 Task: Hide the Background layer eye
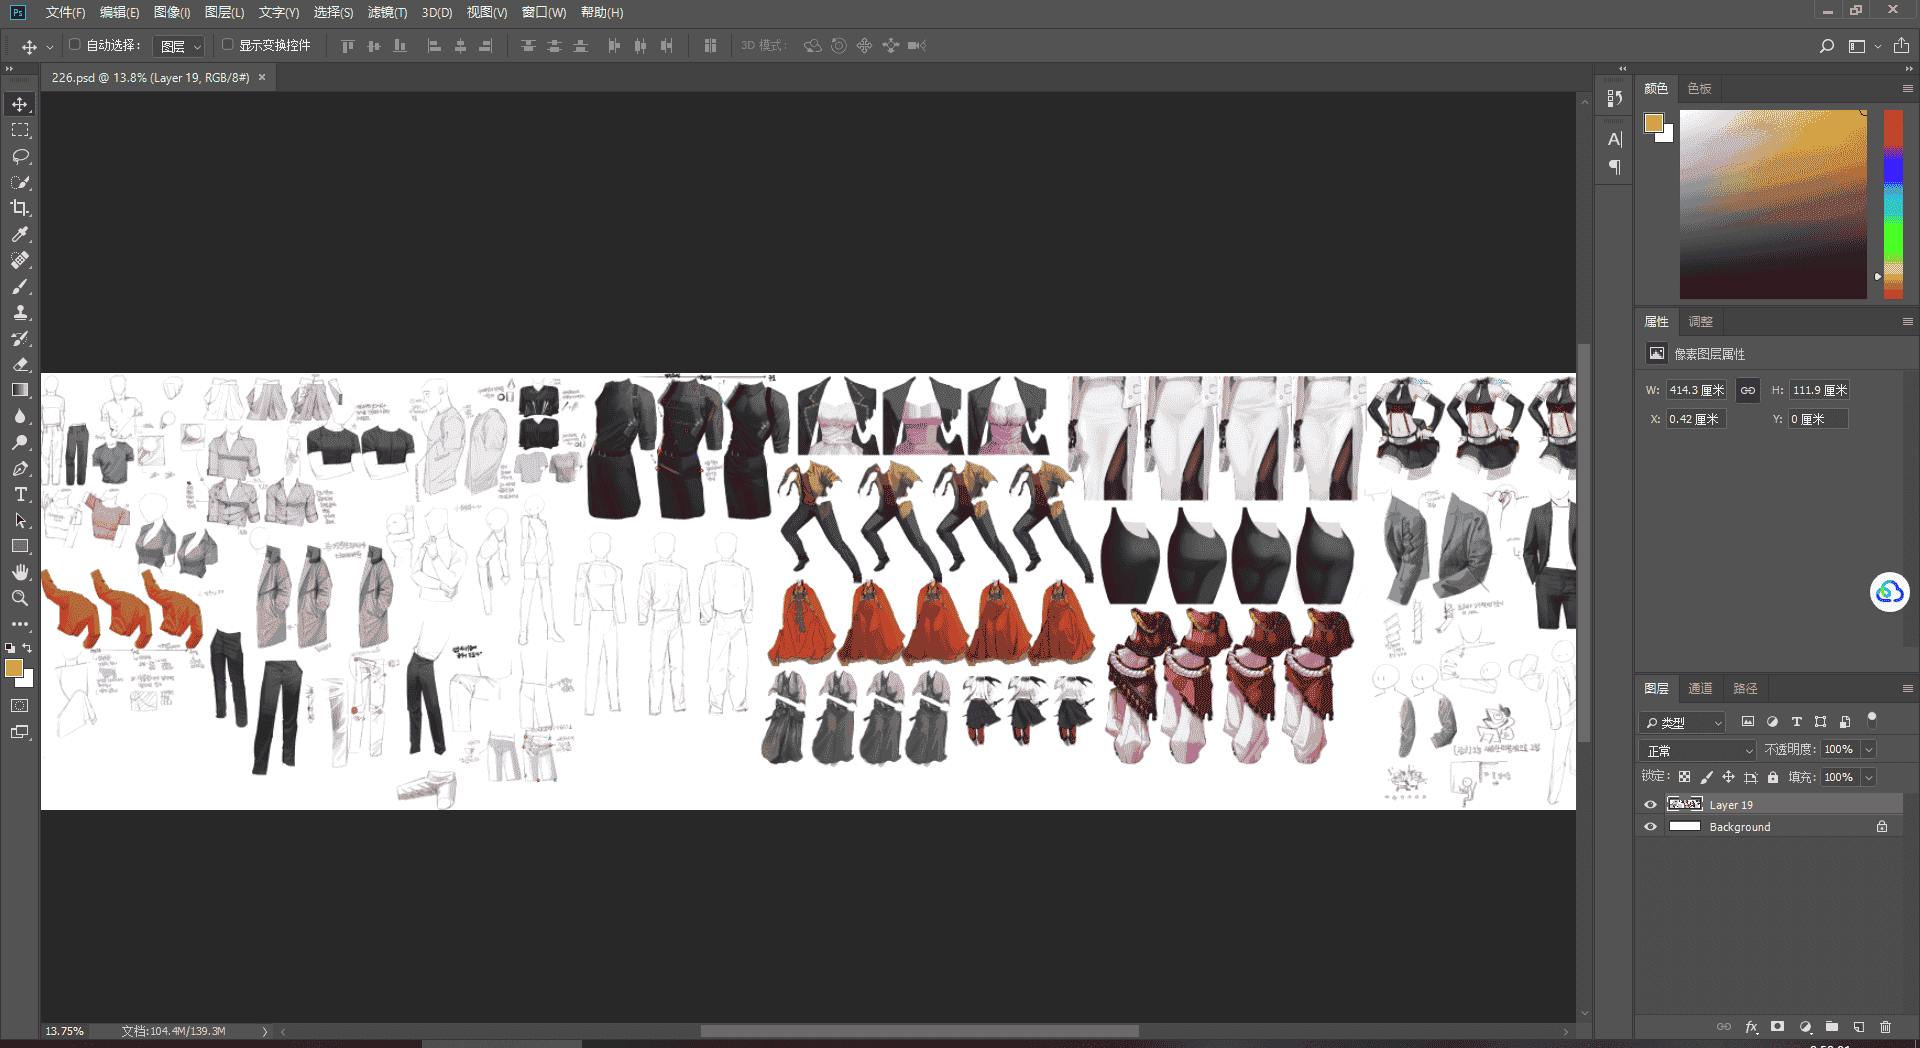pos(1651,827)
